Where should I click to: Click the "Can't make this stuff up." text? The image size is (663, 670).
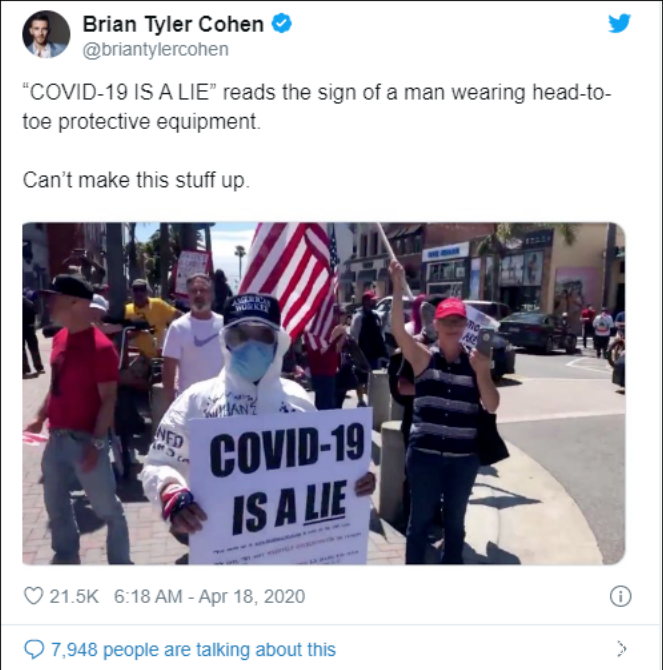136,180
